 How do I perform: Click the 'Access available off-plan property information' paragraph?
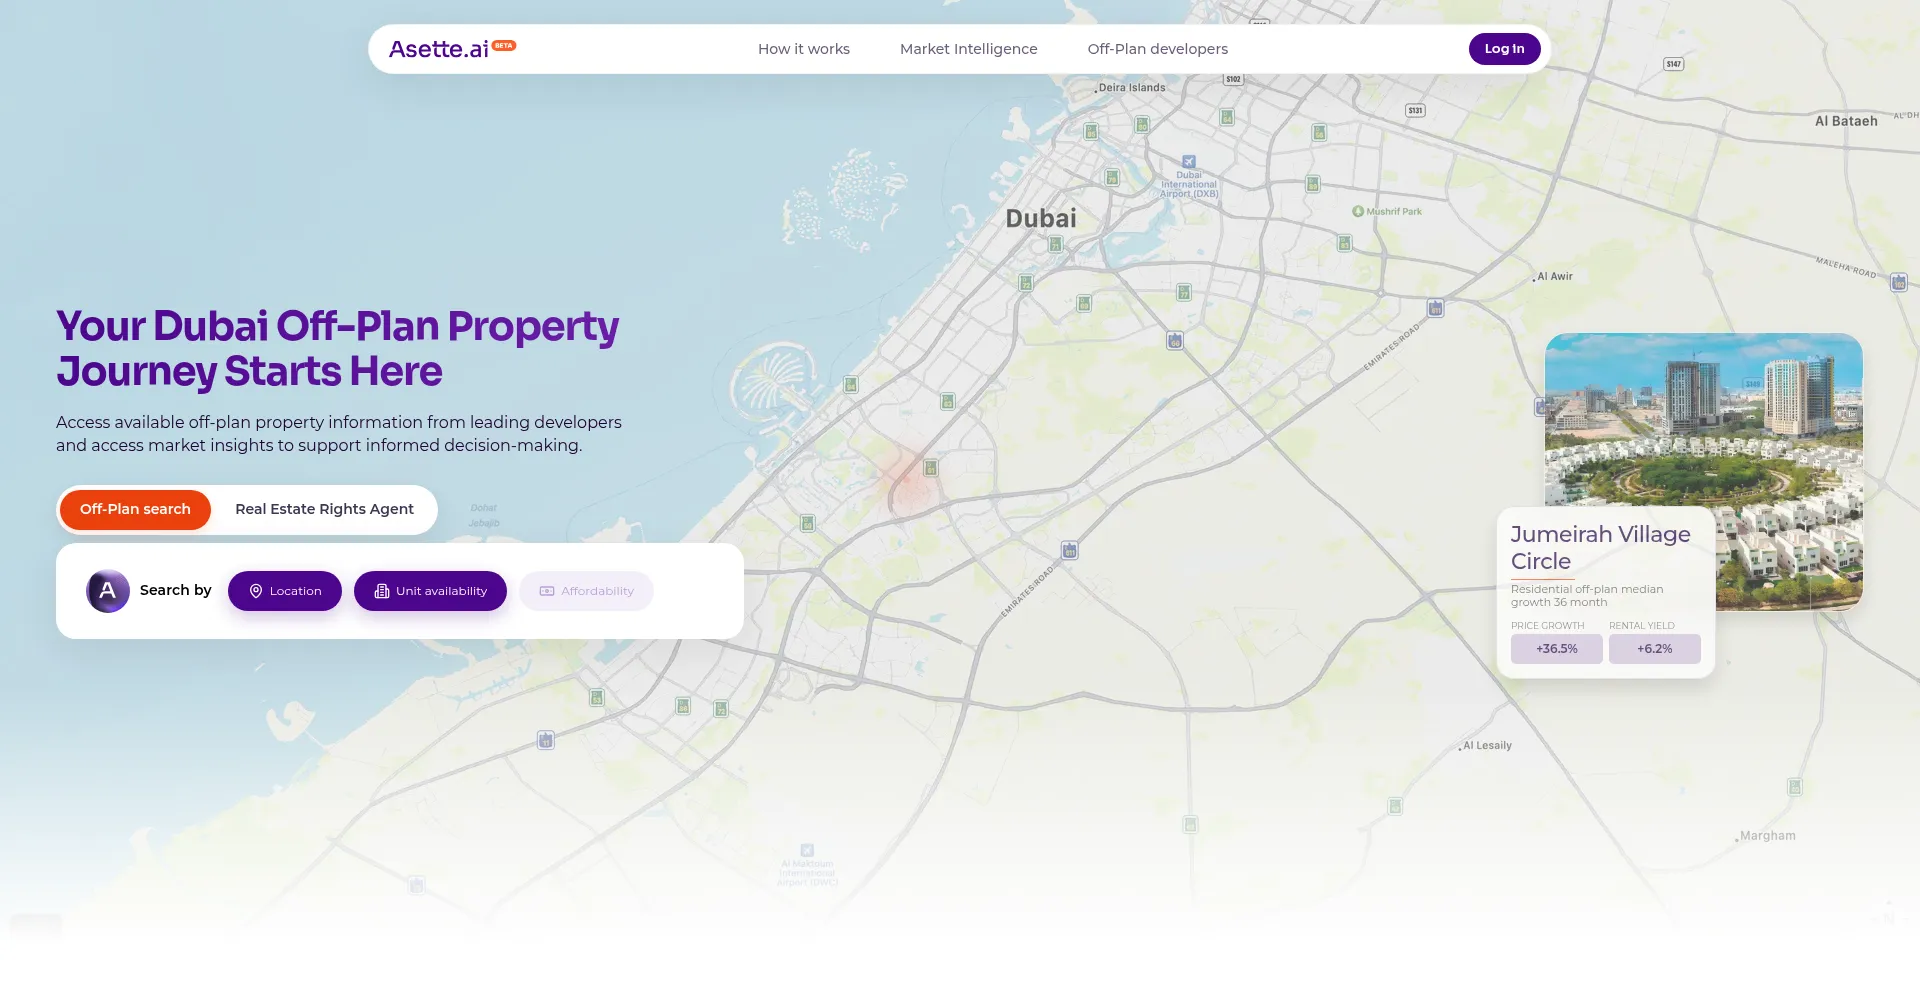click(x=339, y=434)
